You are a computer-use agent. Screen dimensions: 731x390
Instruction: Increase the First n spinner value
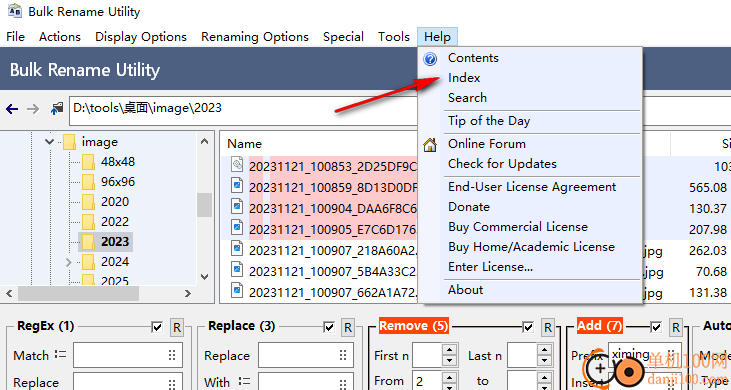click(449, 350)
